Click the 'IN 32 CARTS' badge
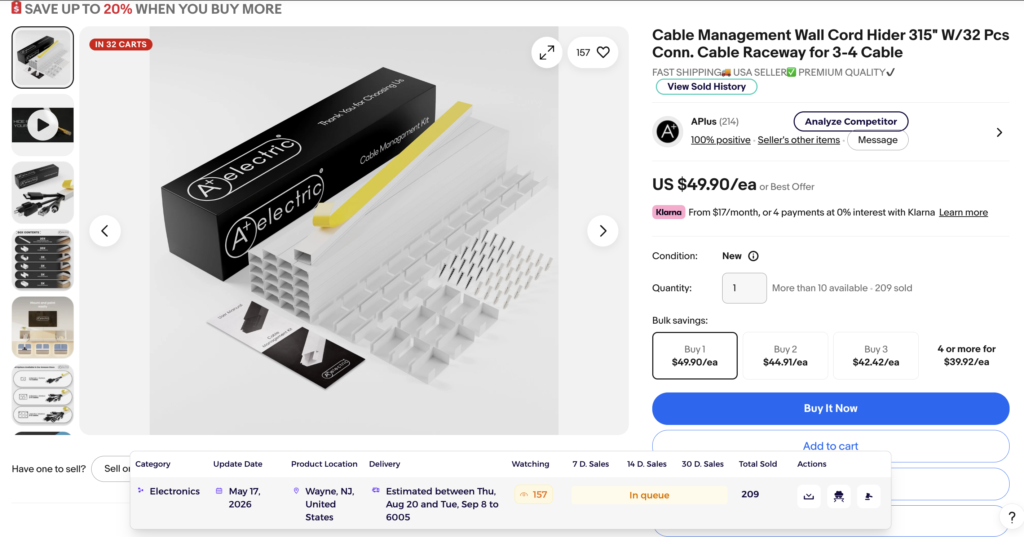1024x537 pixels. [x=121, y=44]
